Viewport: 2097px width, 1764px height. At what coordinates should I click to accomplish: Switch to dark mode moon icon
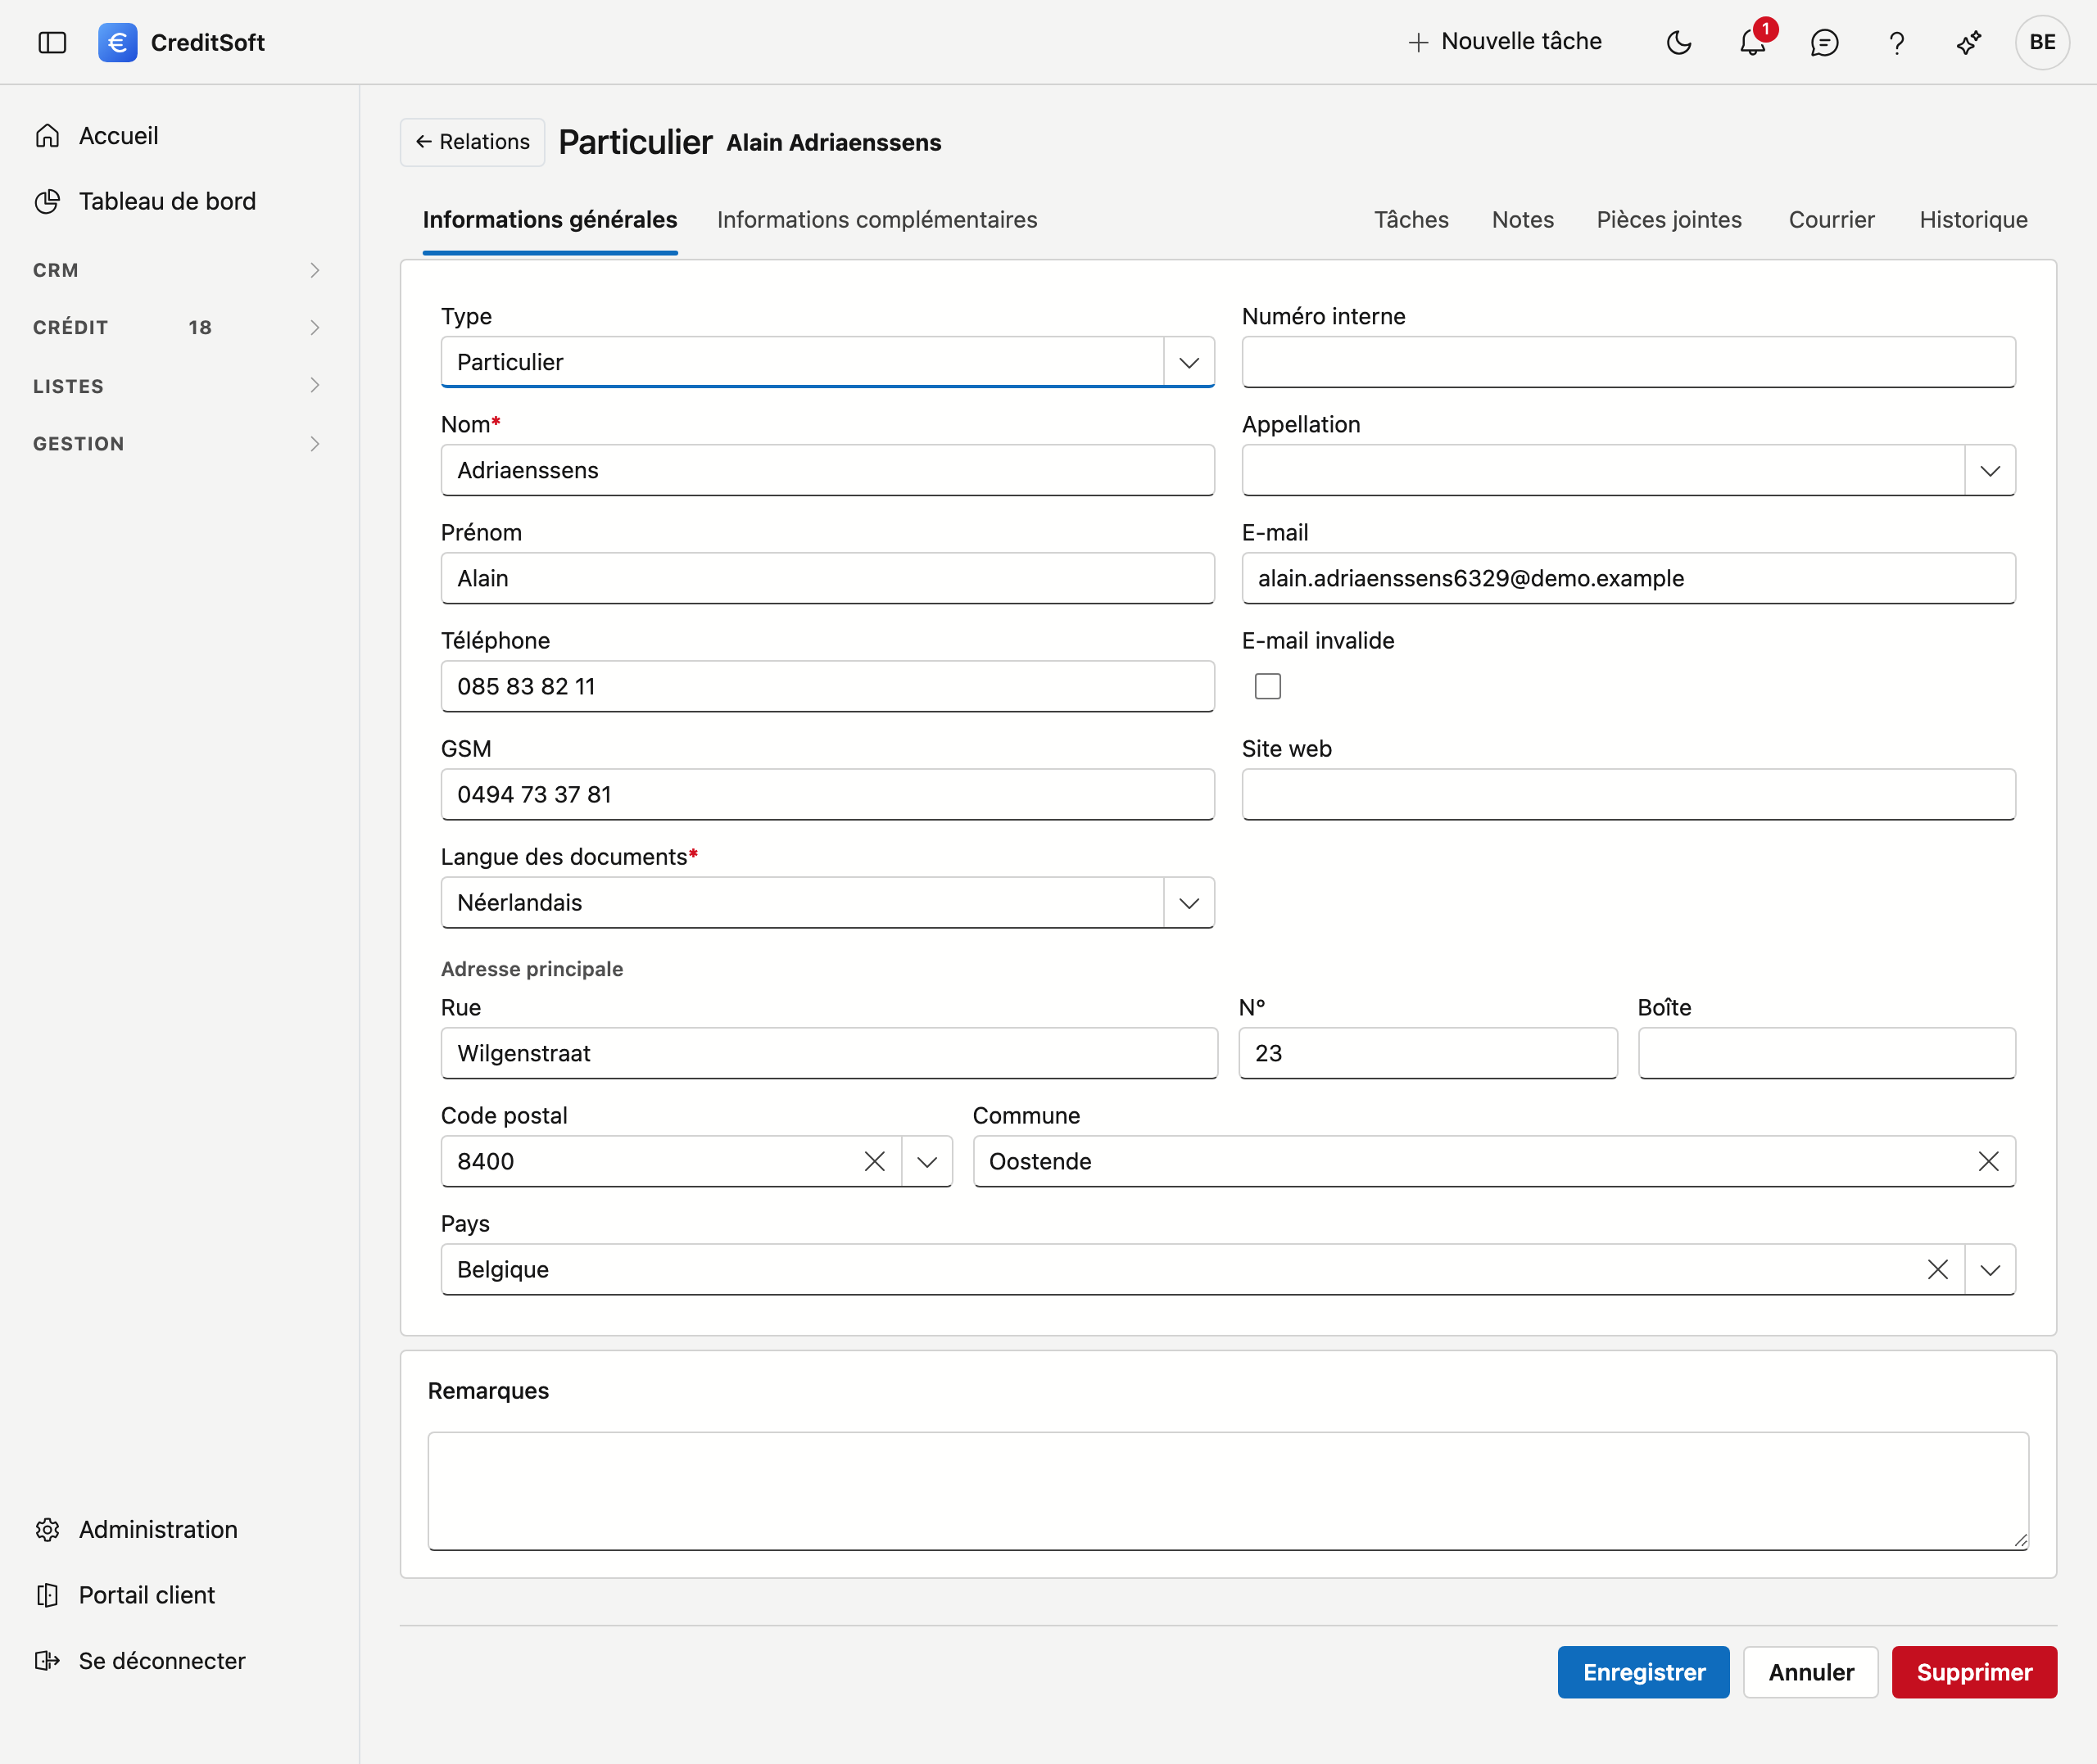1679,42
